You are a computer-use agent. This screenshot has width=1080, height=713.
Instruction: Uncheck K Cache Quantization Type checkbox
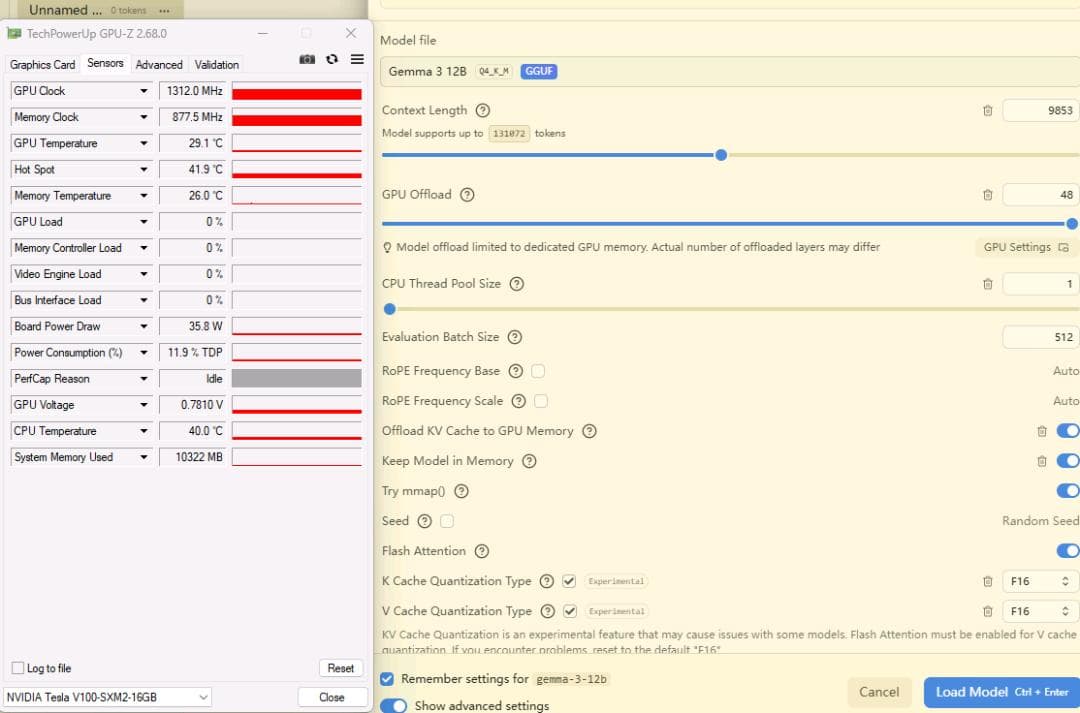point(569,581)
